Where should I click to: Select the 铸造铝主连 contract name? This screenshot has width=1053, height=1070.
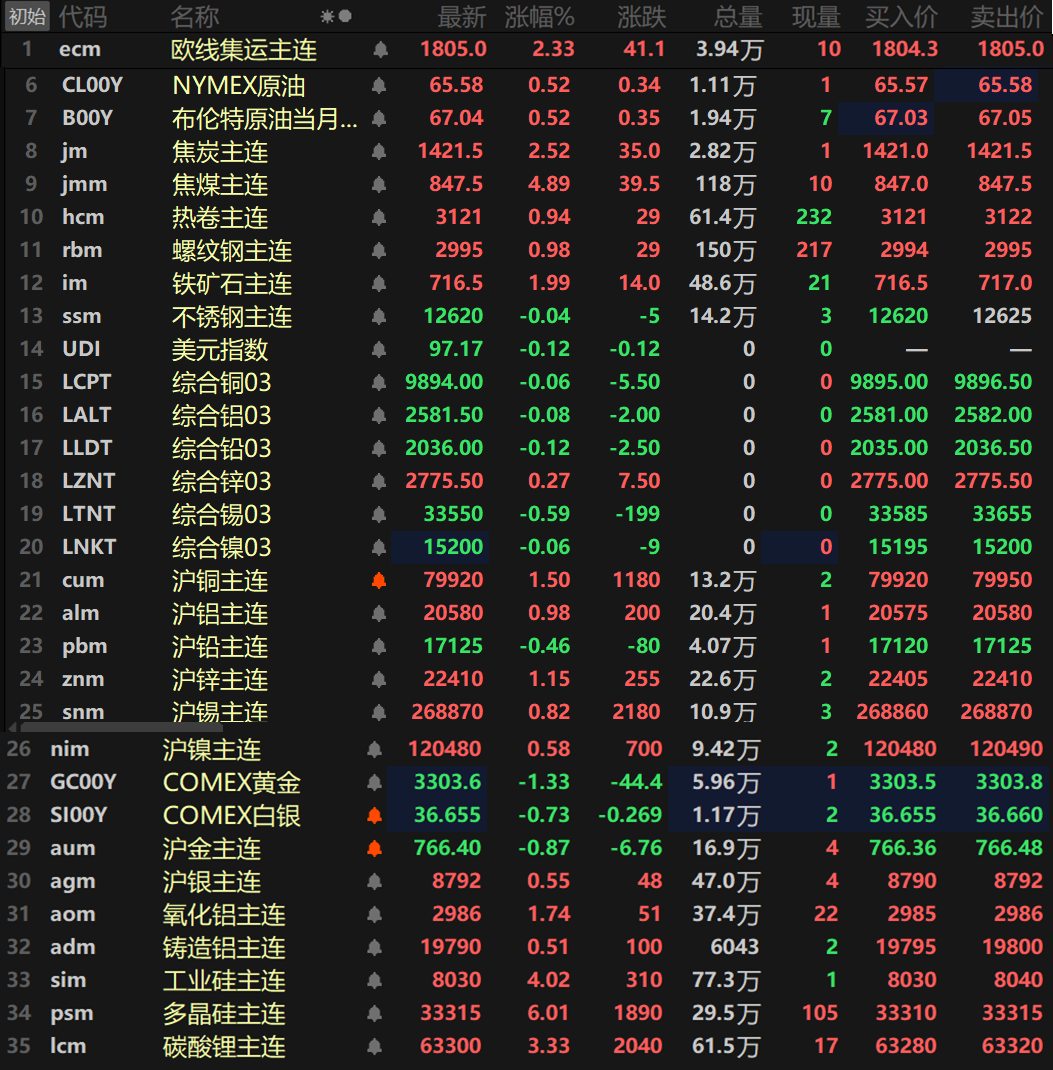point(224,948)
